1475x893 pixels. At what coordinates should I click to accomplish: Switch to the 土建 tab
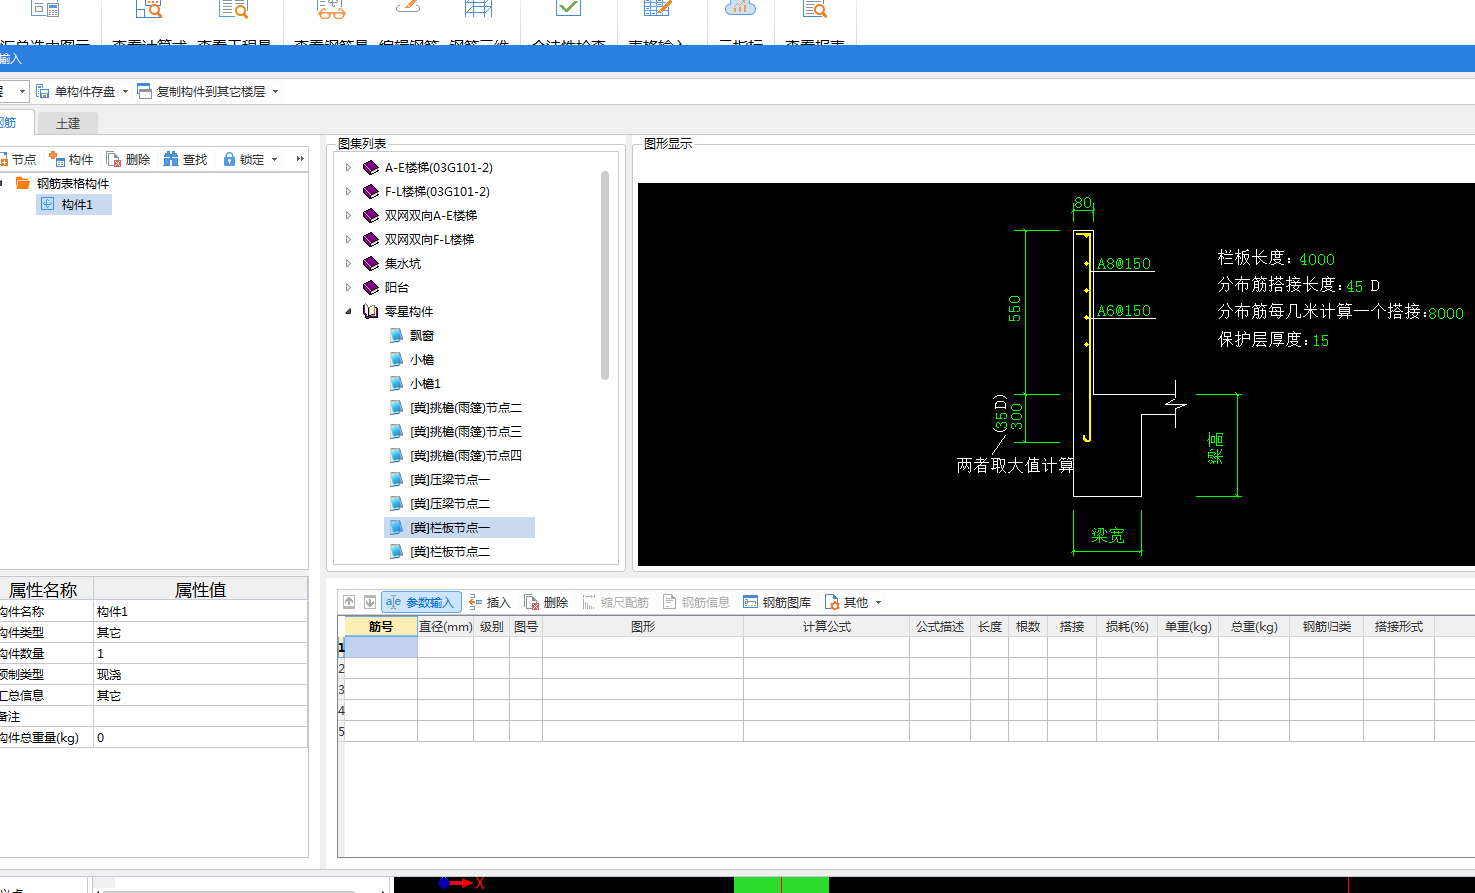pos(68,123)
